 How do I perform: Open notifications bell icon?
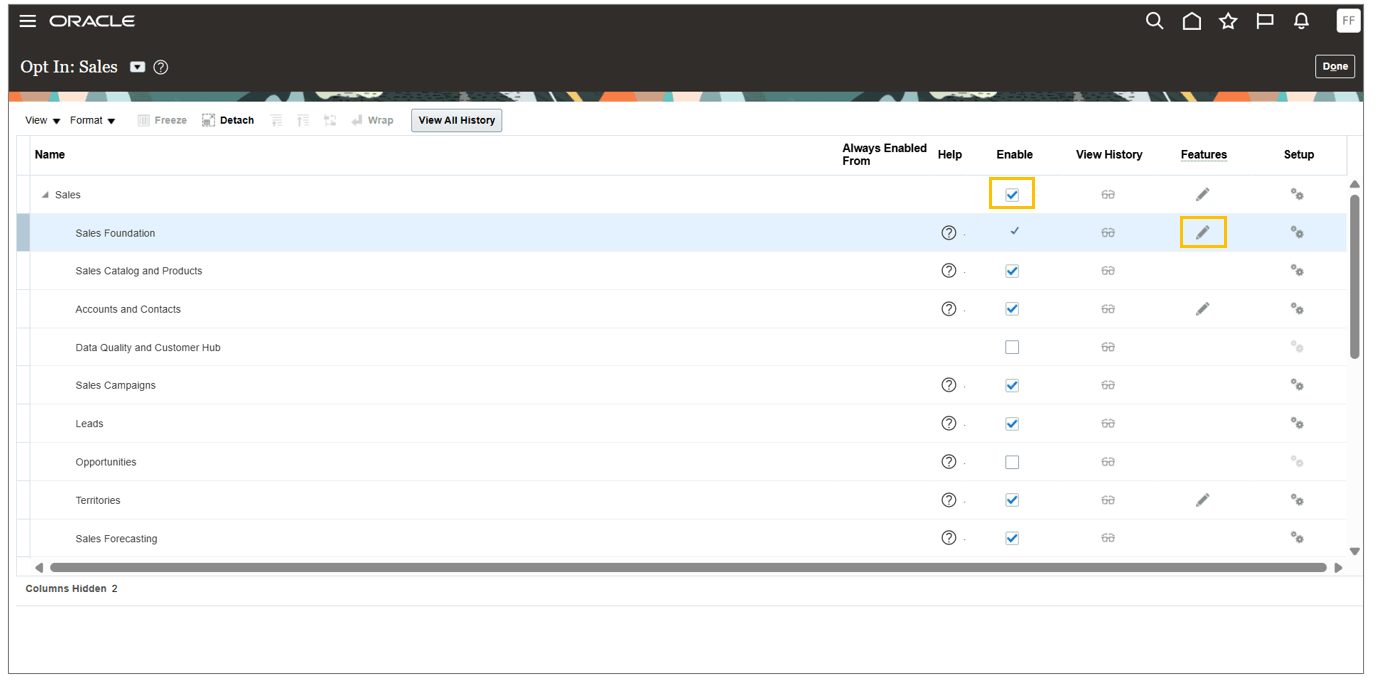pyautogui.click(x=1301, y=21)
